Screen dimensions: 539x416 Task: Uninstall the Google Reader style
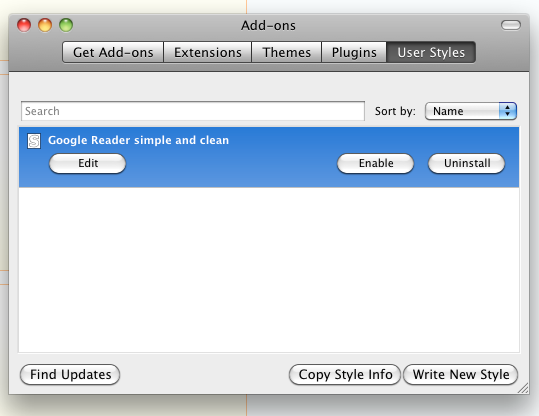[x=466, y=163]
